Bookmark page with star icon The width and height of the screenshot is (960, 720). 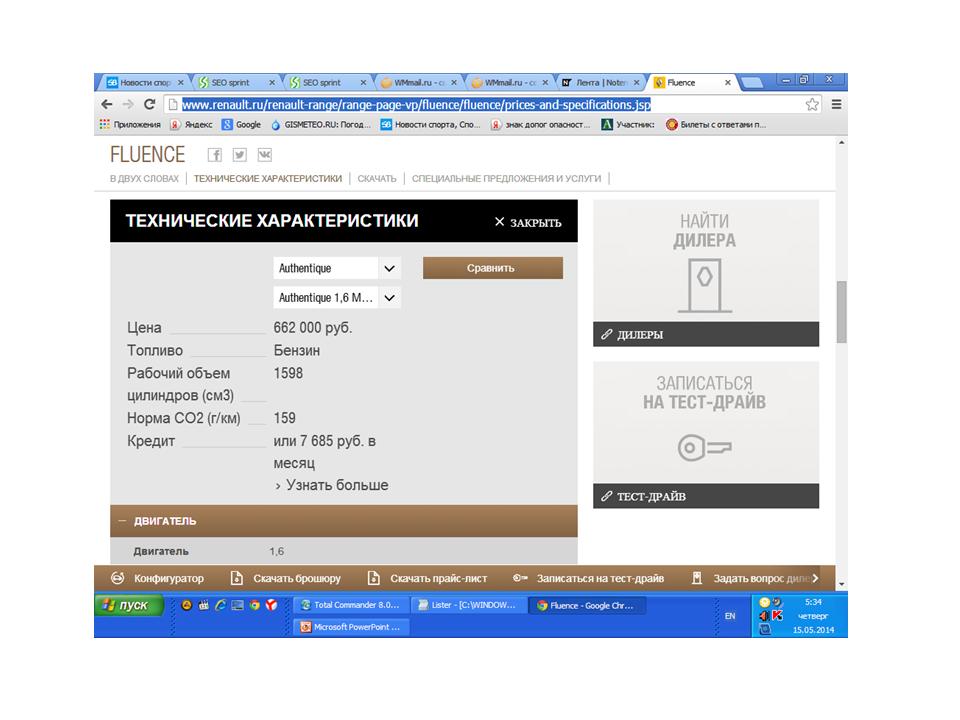click(x=812, y=105)
